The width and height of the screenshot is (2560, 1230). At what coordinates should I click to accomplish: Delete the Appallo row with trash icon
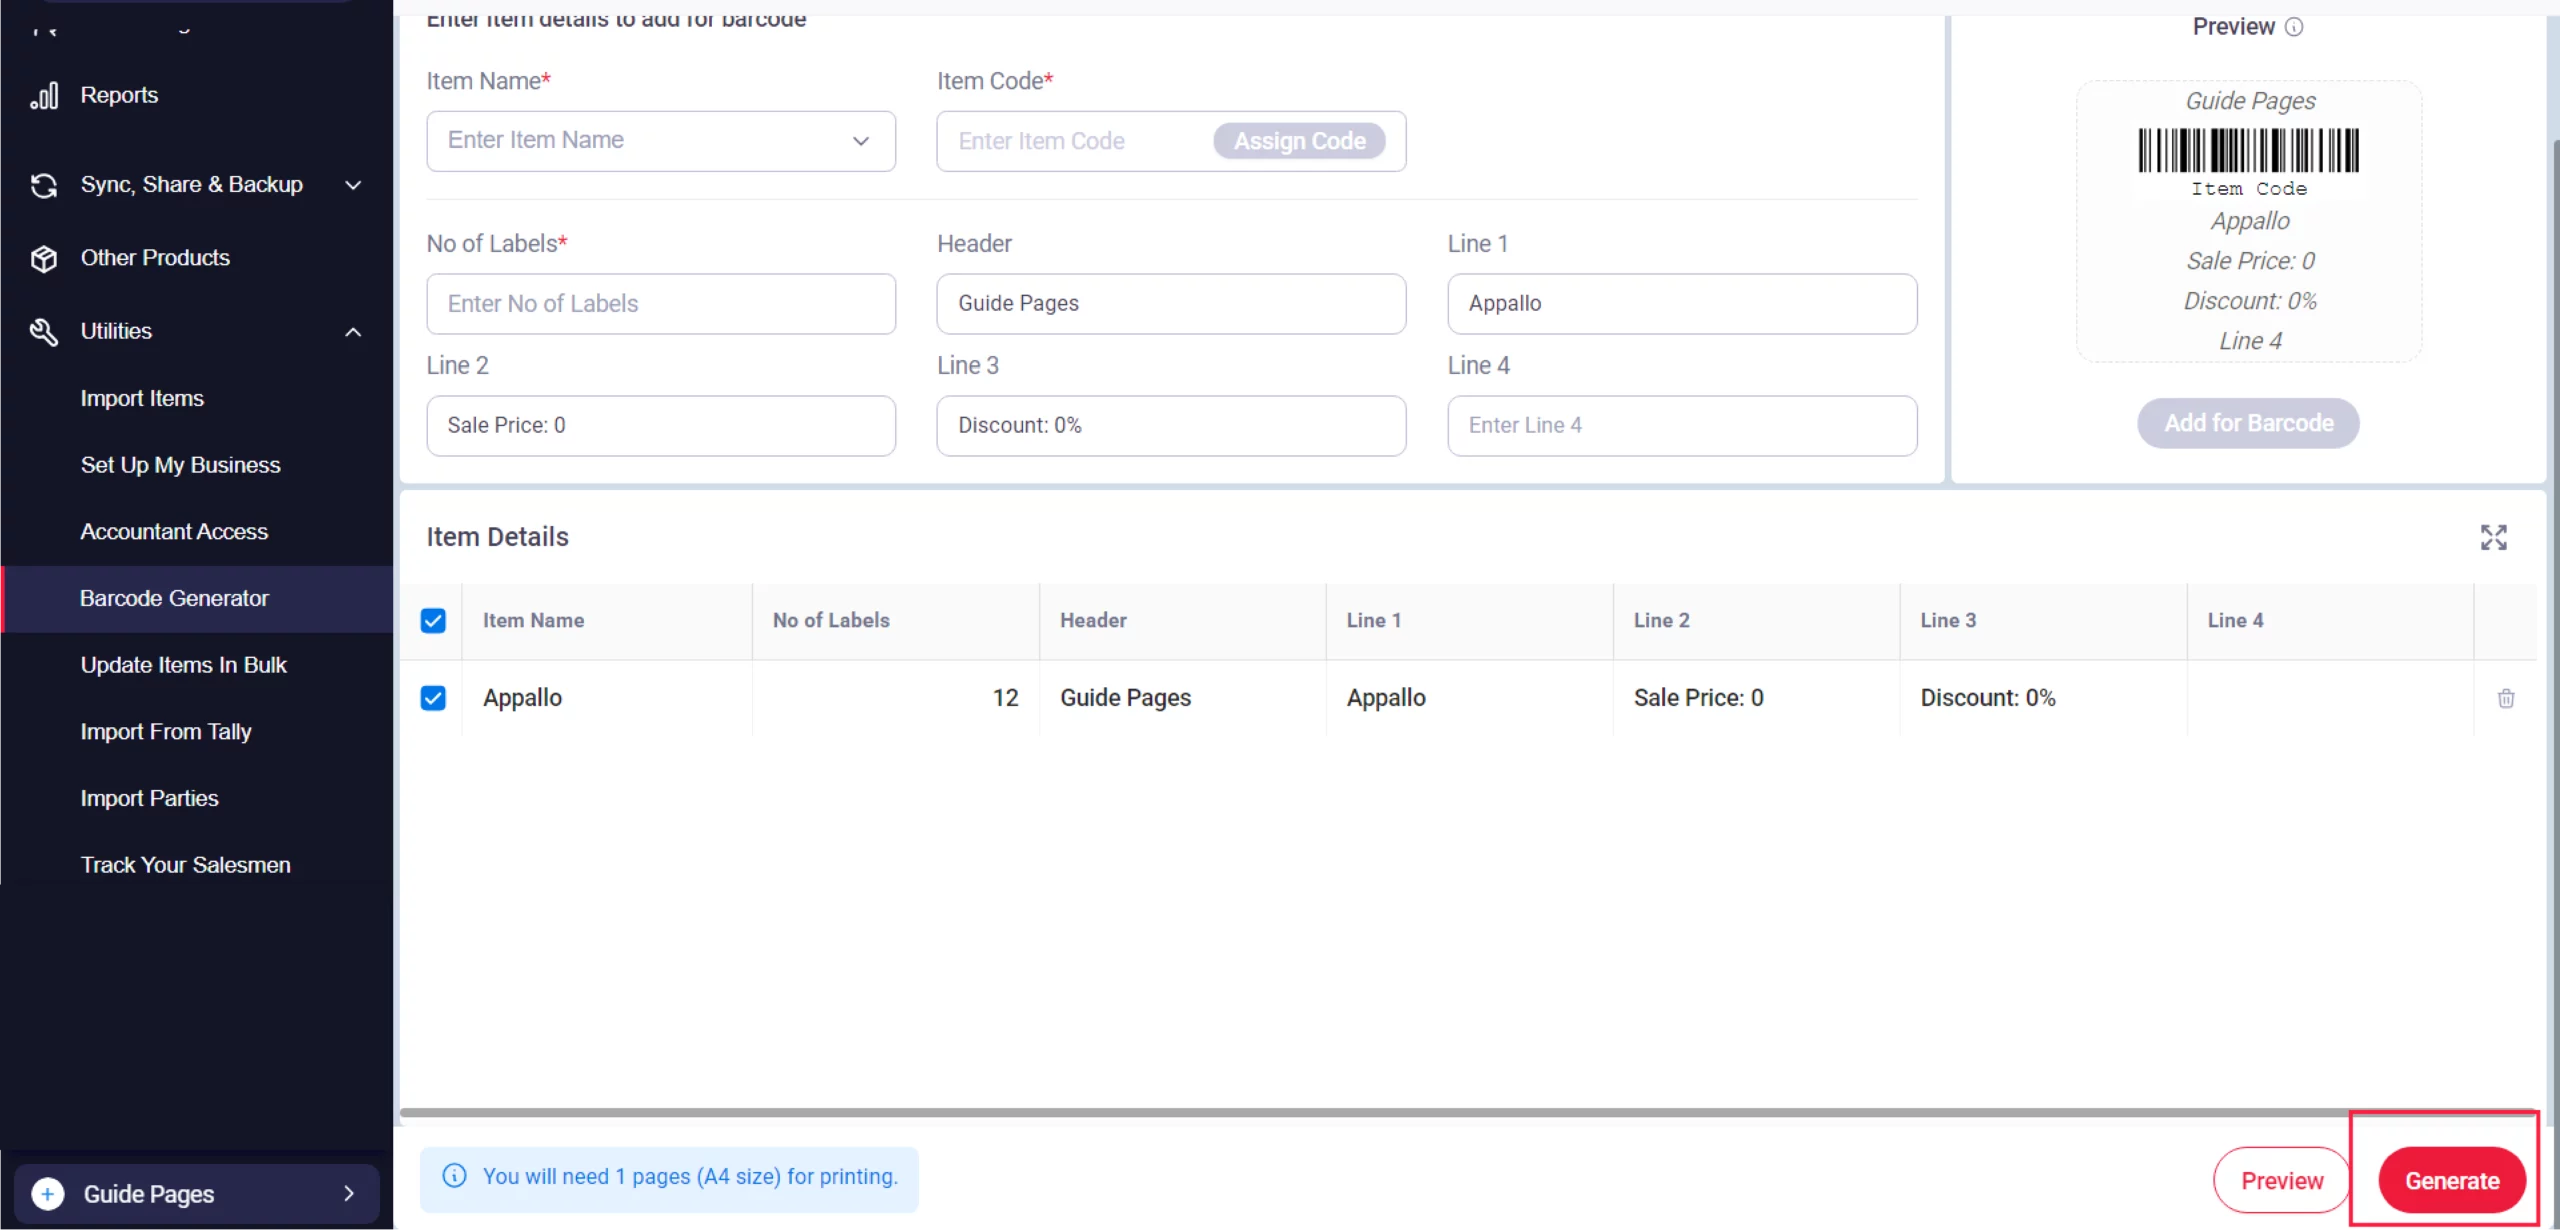2506,698
